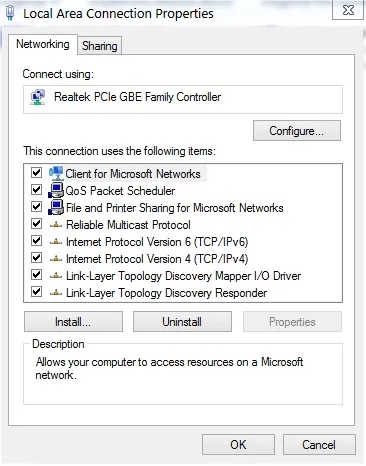366x466 pixels.
Task: Toggle QoS Packet Scheduler checkbox
Action: point(36,190)
